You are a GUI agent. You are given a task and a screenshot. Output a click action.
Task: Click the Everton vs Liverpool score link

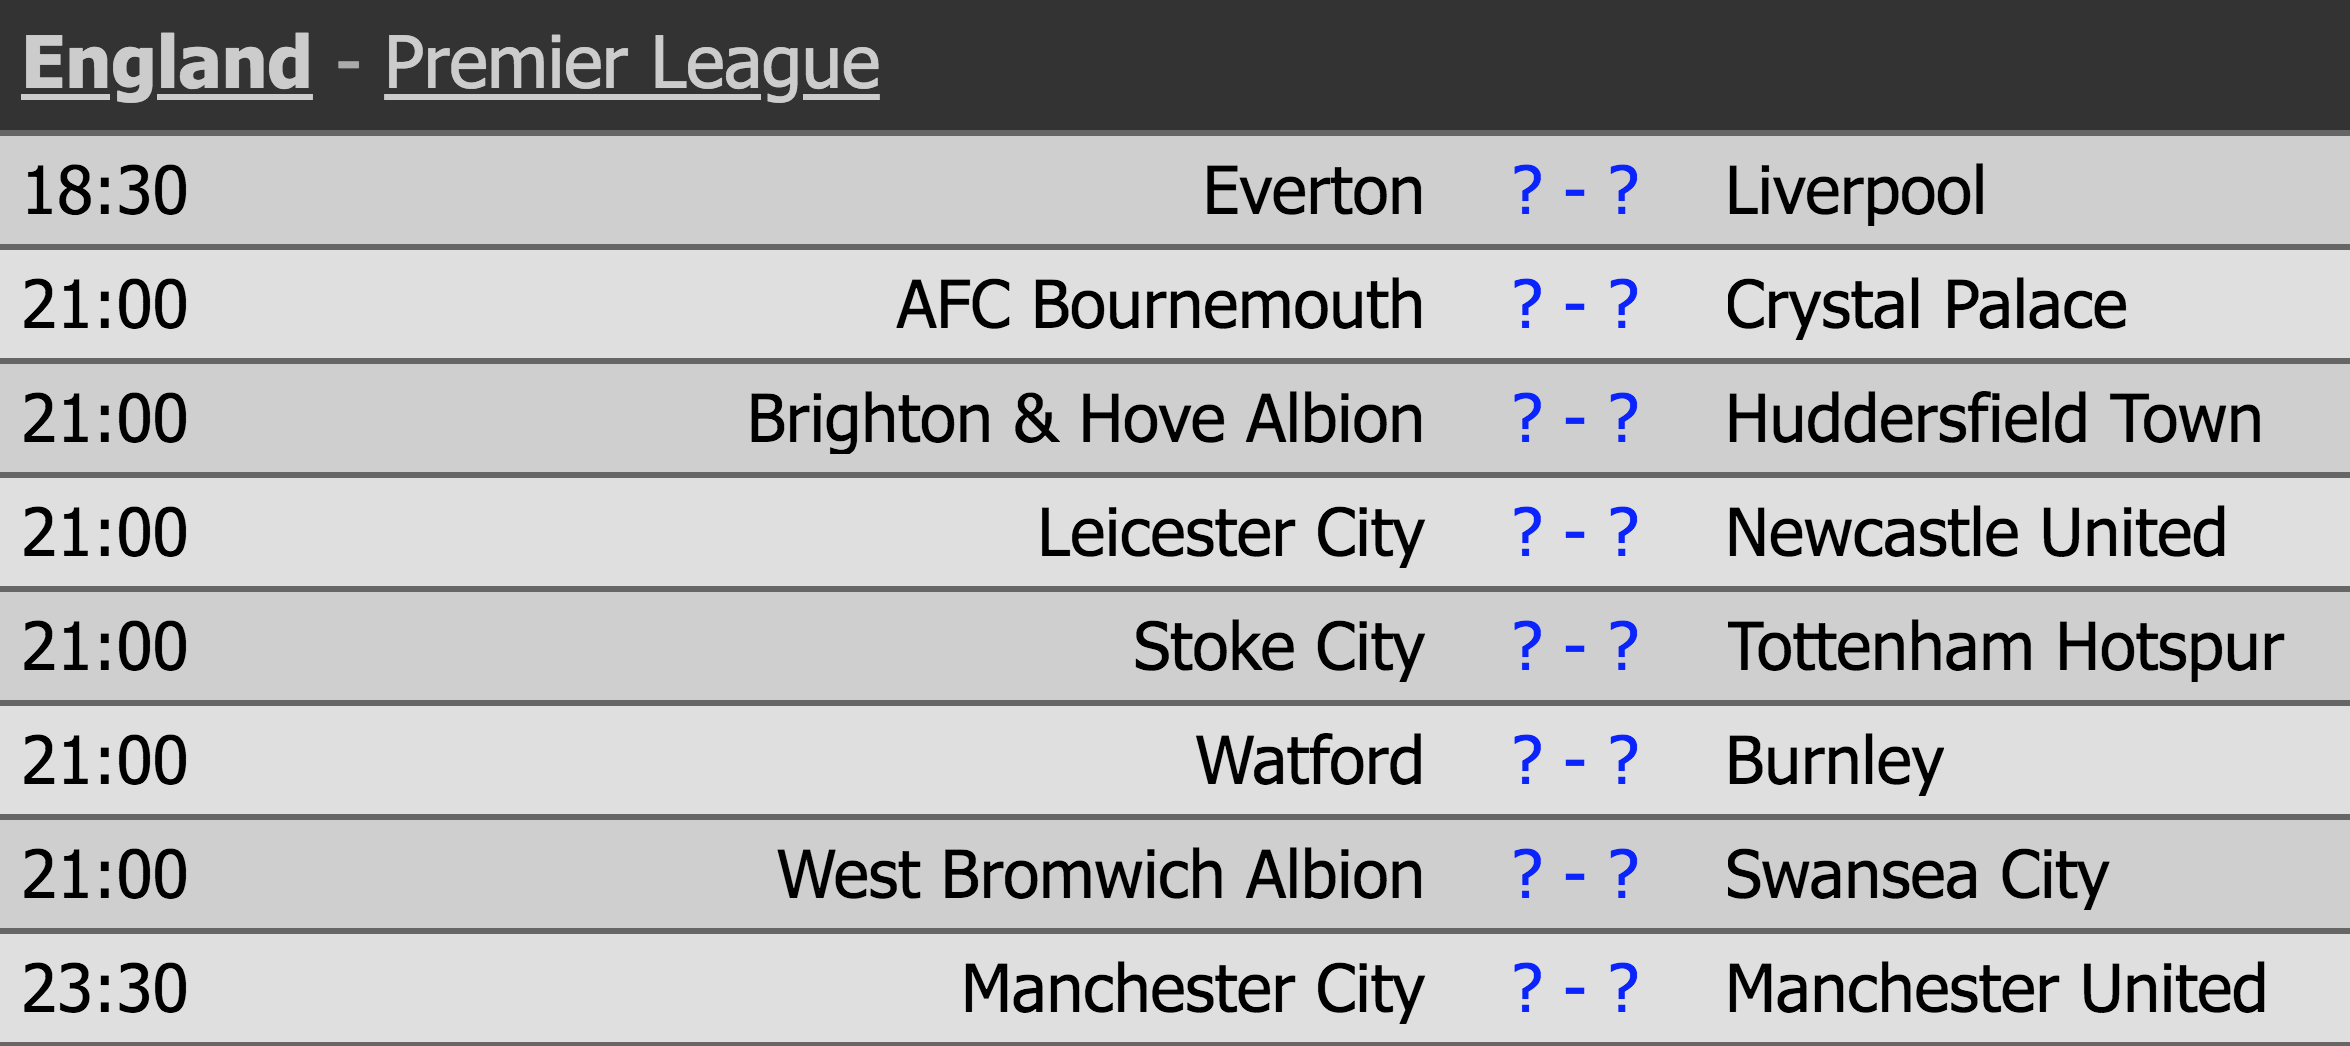pyautogui.click(x=1575, y=191)
